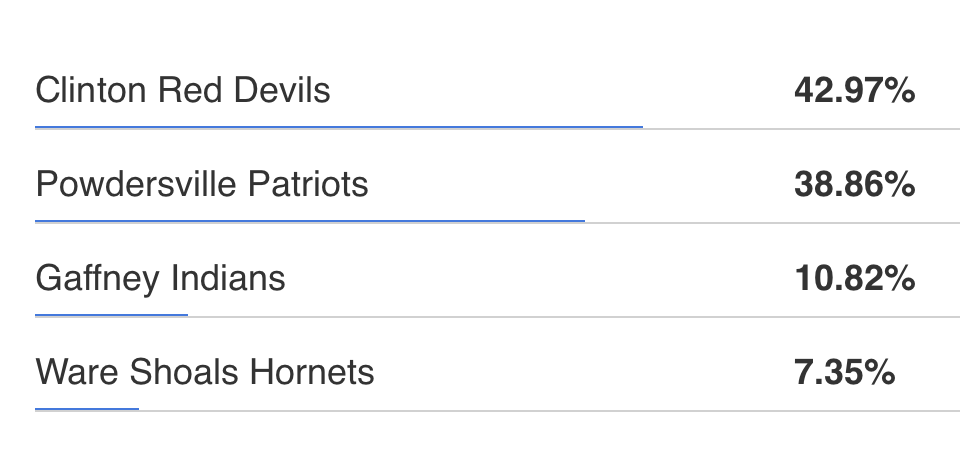The height and width of the screenshot is (464, 960).
Task: Click the 42.97% vote percentage
Action: pos(854,91)
